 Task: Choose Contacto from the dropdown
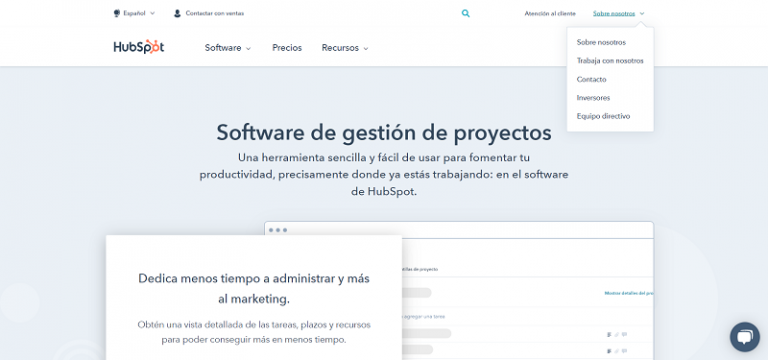pos(591,79)
